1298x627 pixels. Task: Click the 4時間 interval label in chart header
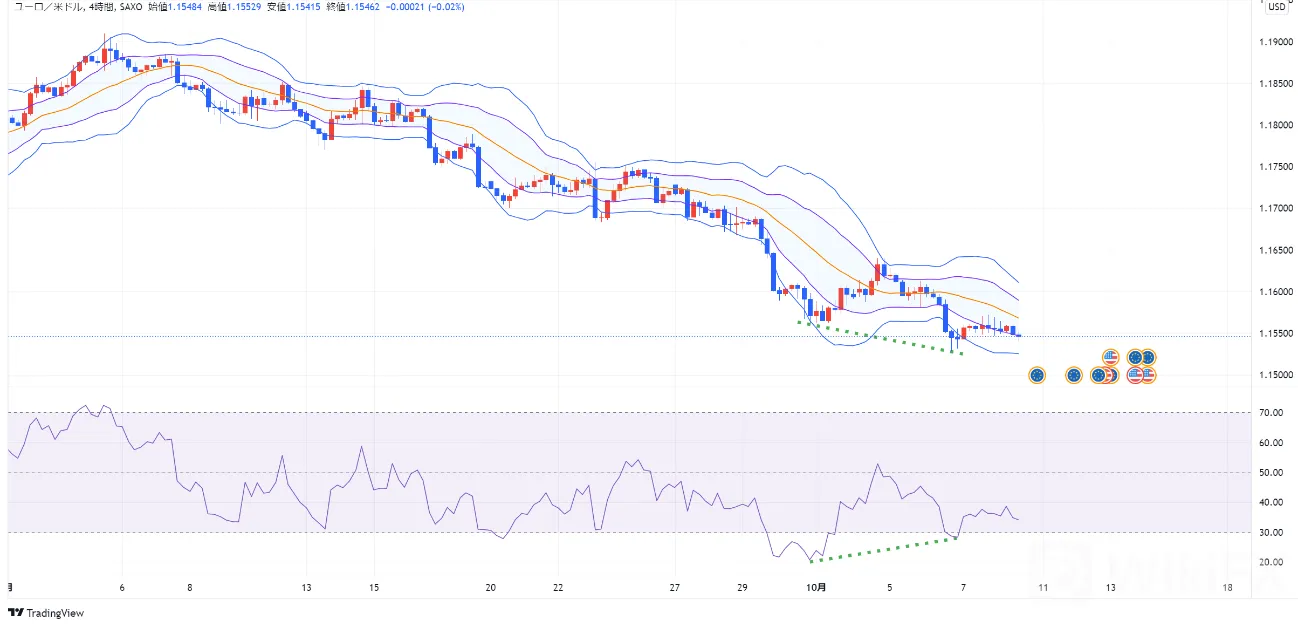pos(102,6)
